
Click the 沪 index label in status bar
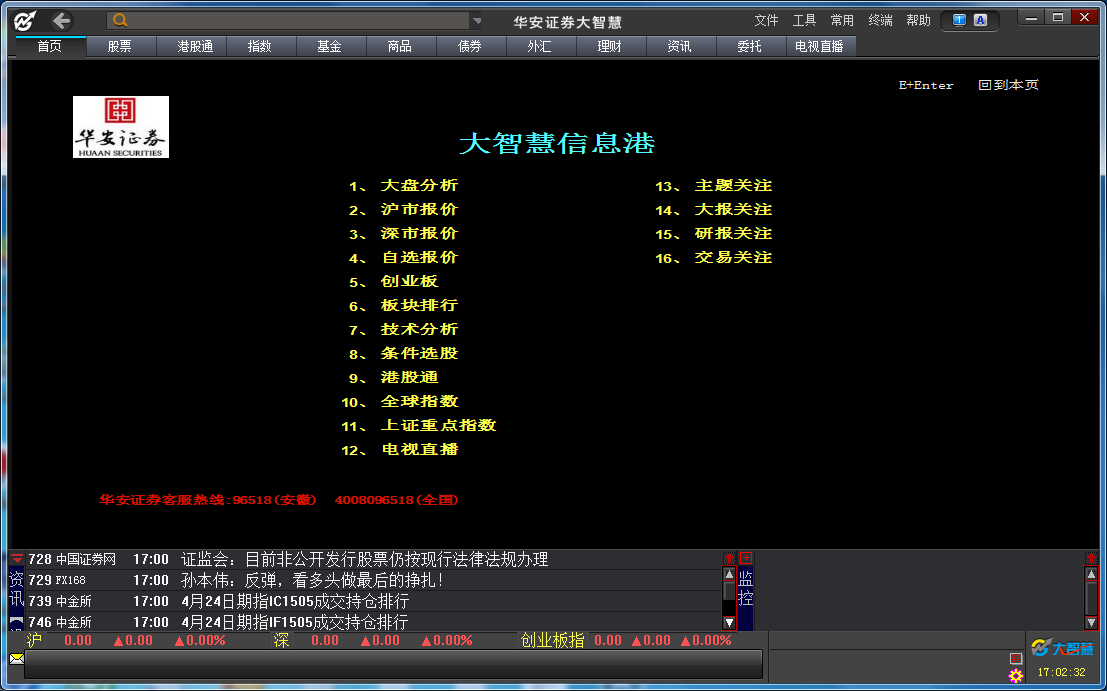point(34,641)
